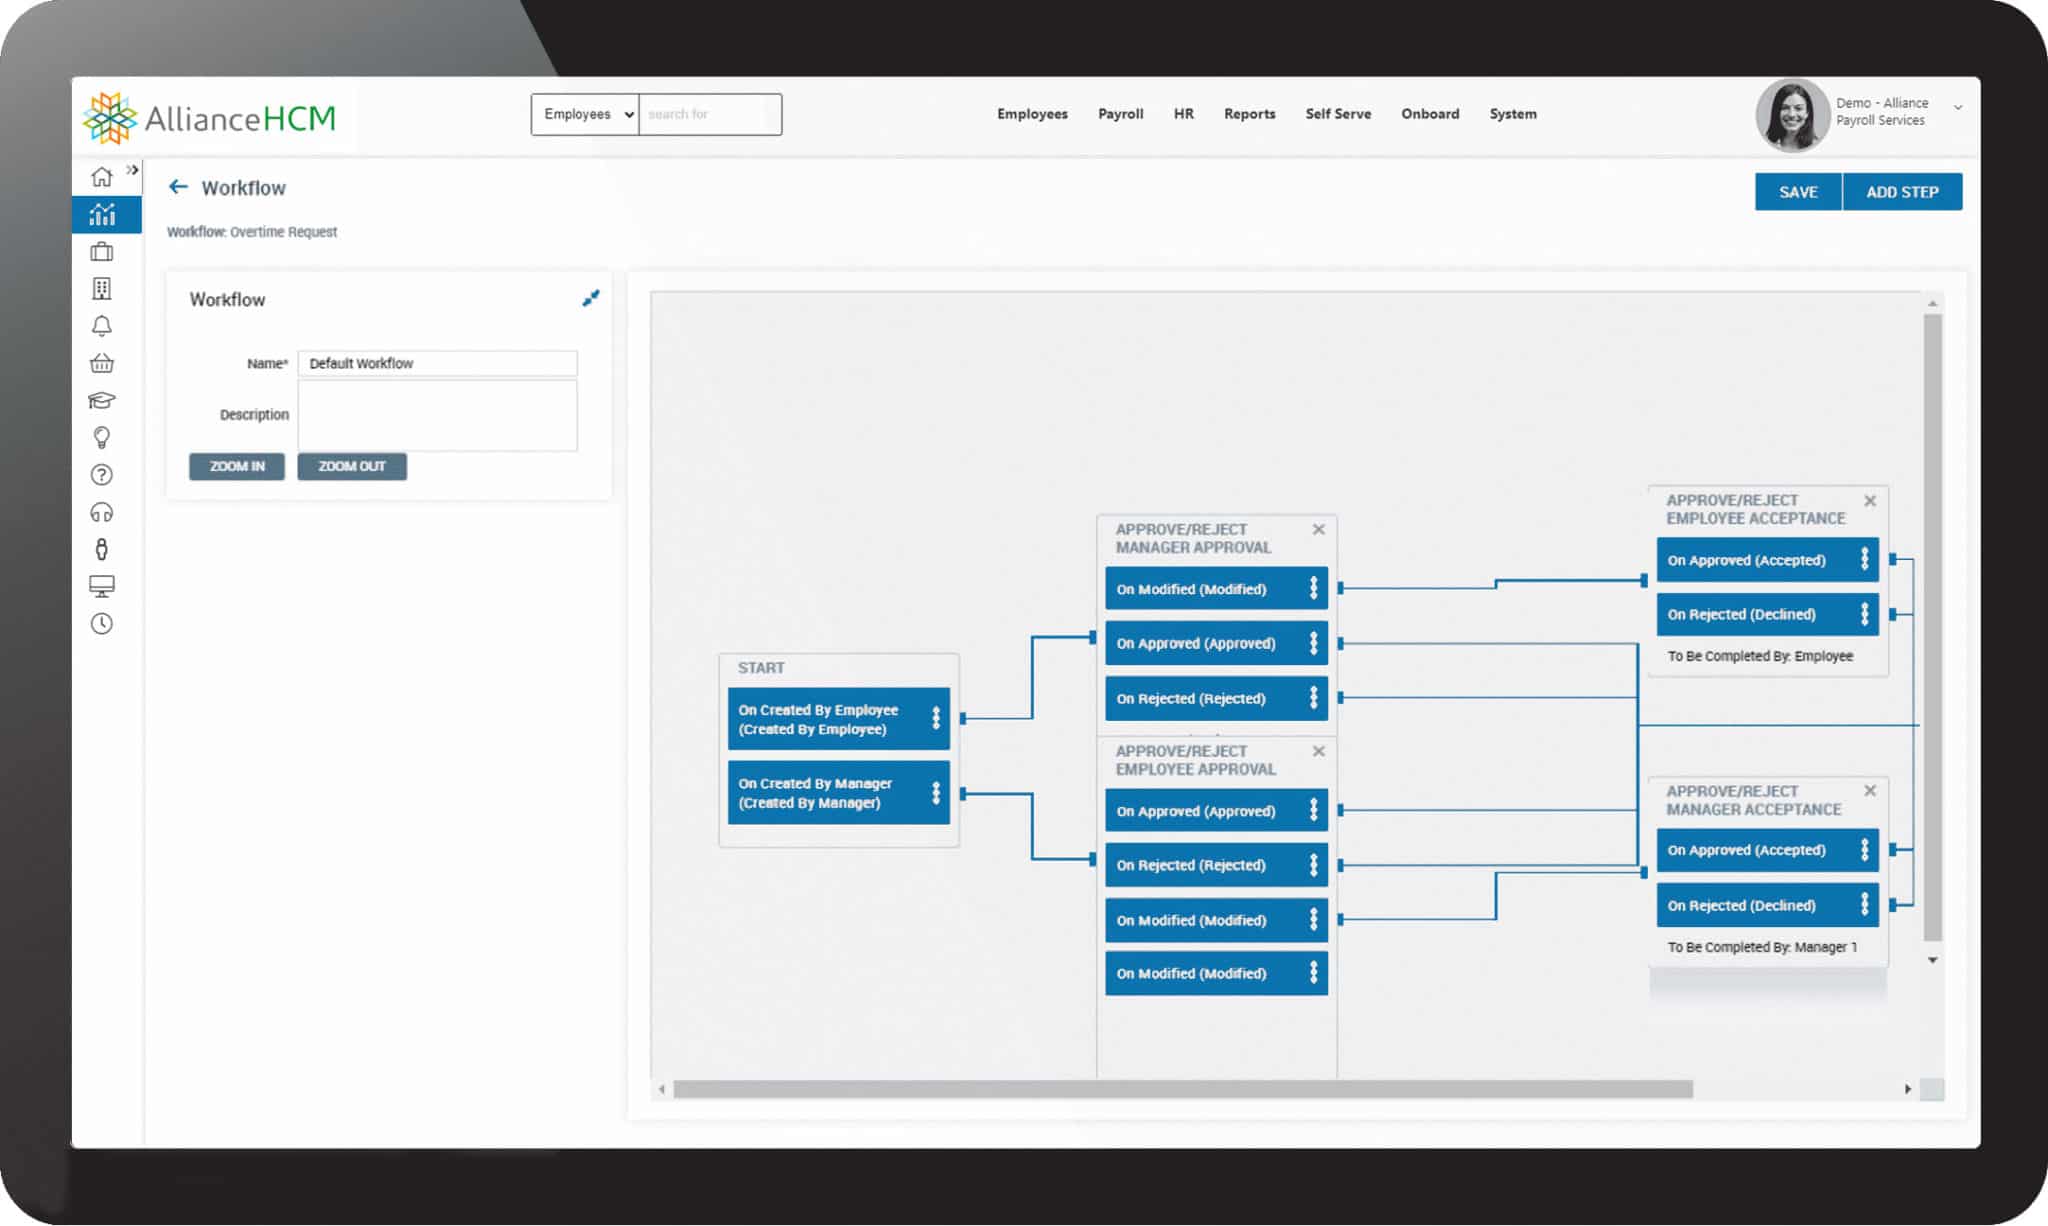
Task: Open the Employees search category dropdown
Action: pos(586,114)
